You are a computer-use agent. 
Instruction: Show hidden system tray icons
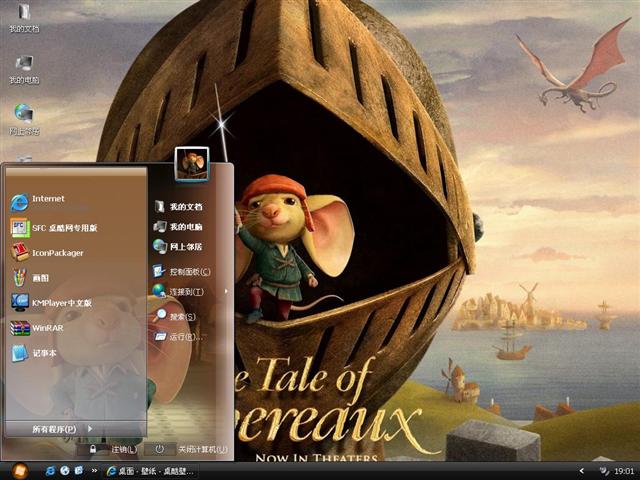[x=582, y=471]
